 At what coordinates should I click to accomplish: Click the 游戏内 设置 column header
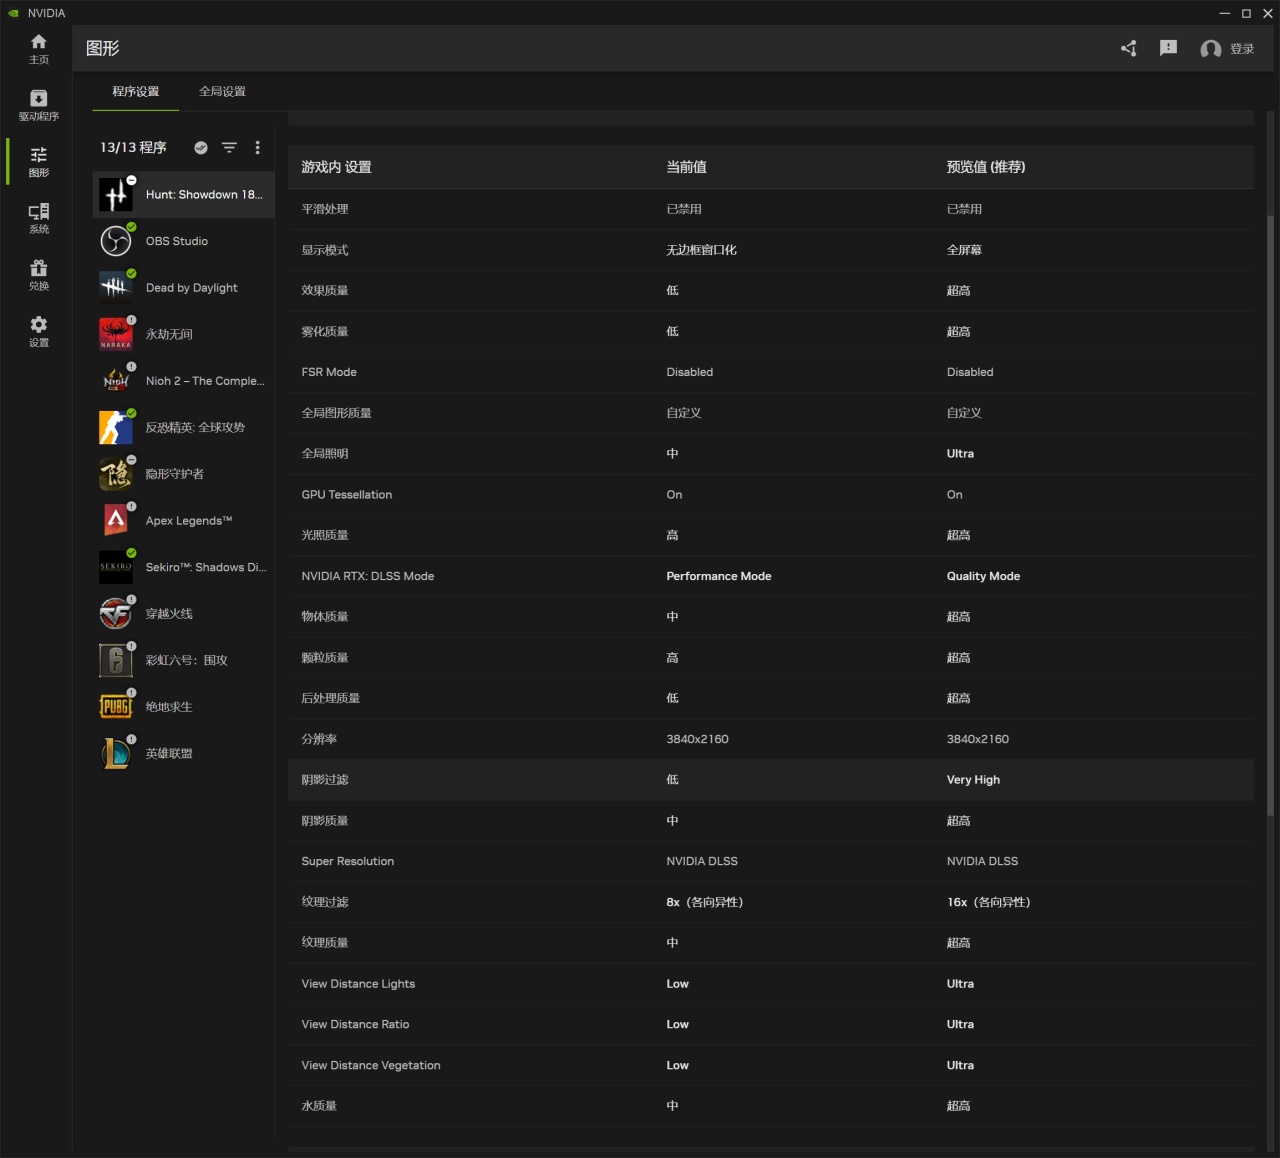click(336, 167)
